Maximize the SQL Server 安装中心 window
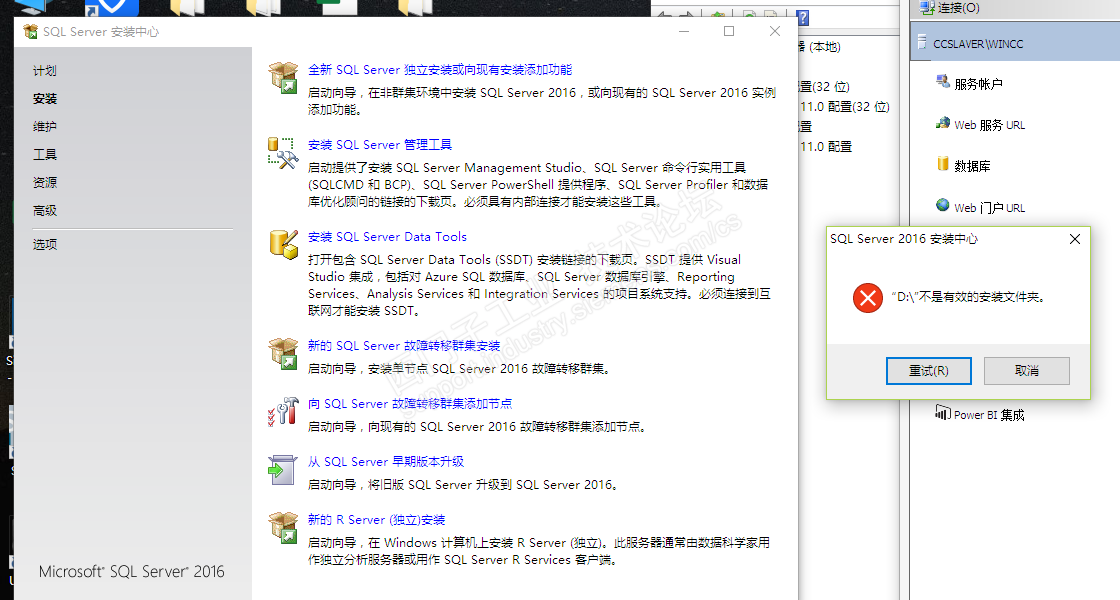1120x600 pixels. (729, 31)
